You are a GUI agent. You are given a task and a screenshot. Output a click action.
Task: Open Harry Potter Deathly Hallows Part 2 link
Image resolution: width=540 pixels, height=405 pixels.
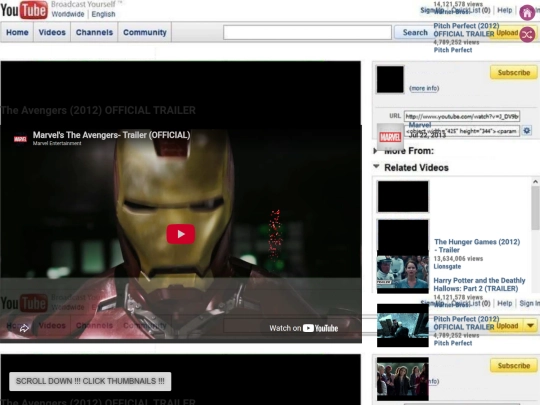point(479,284)
